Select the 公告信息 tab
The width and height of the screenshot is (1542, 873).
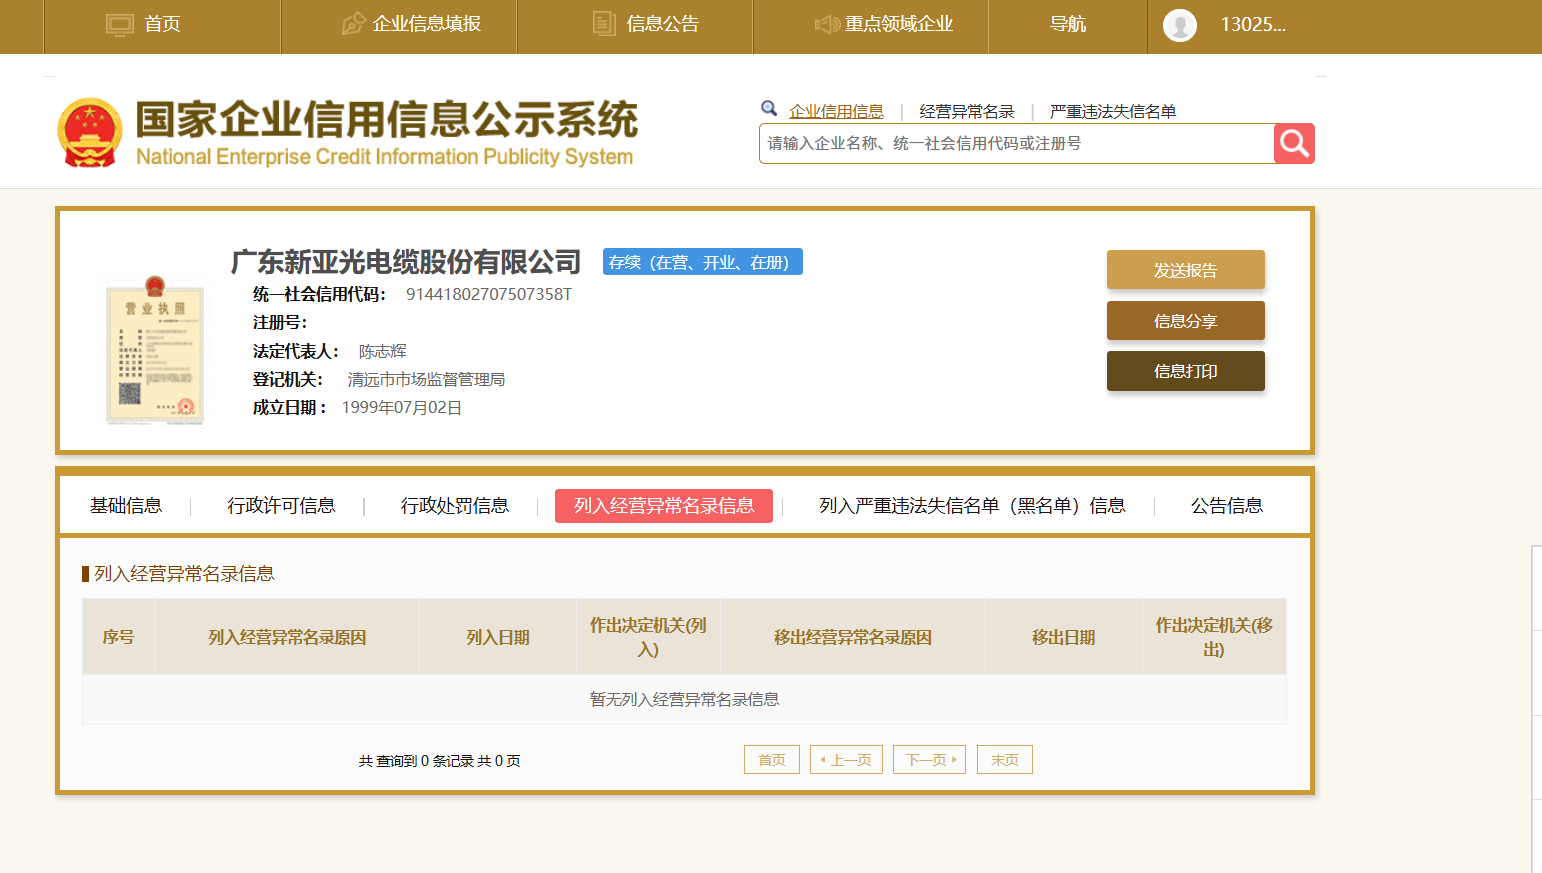point(1226,506)
